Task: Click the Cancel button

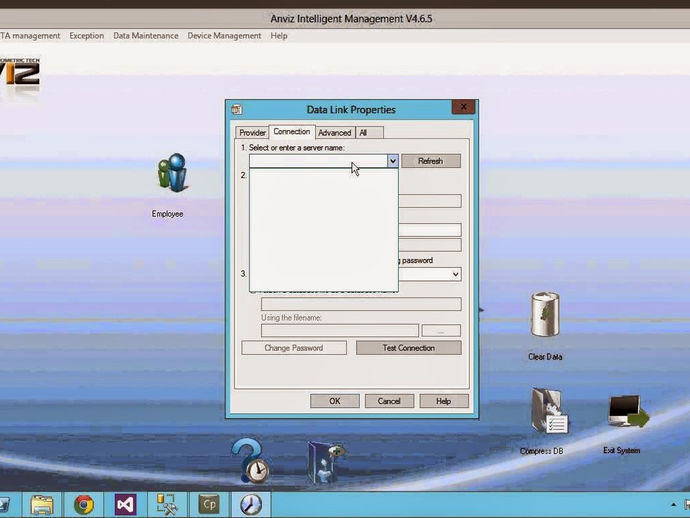Action: coord(389,401)
